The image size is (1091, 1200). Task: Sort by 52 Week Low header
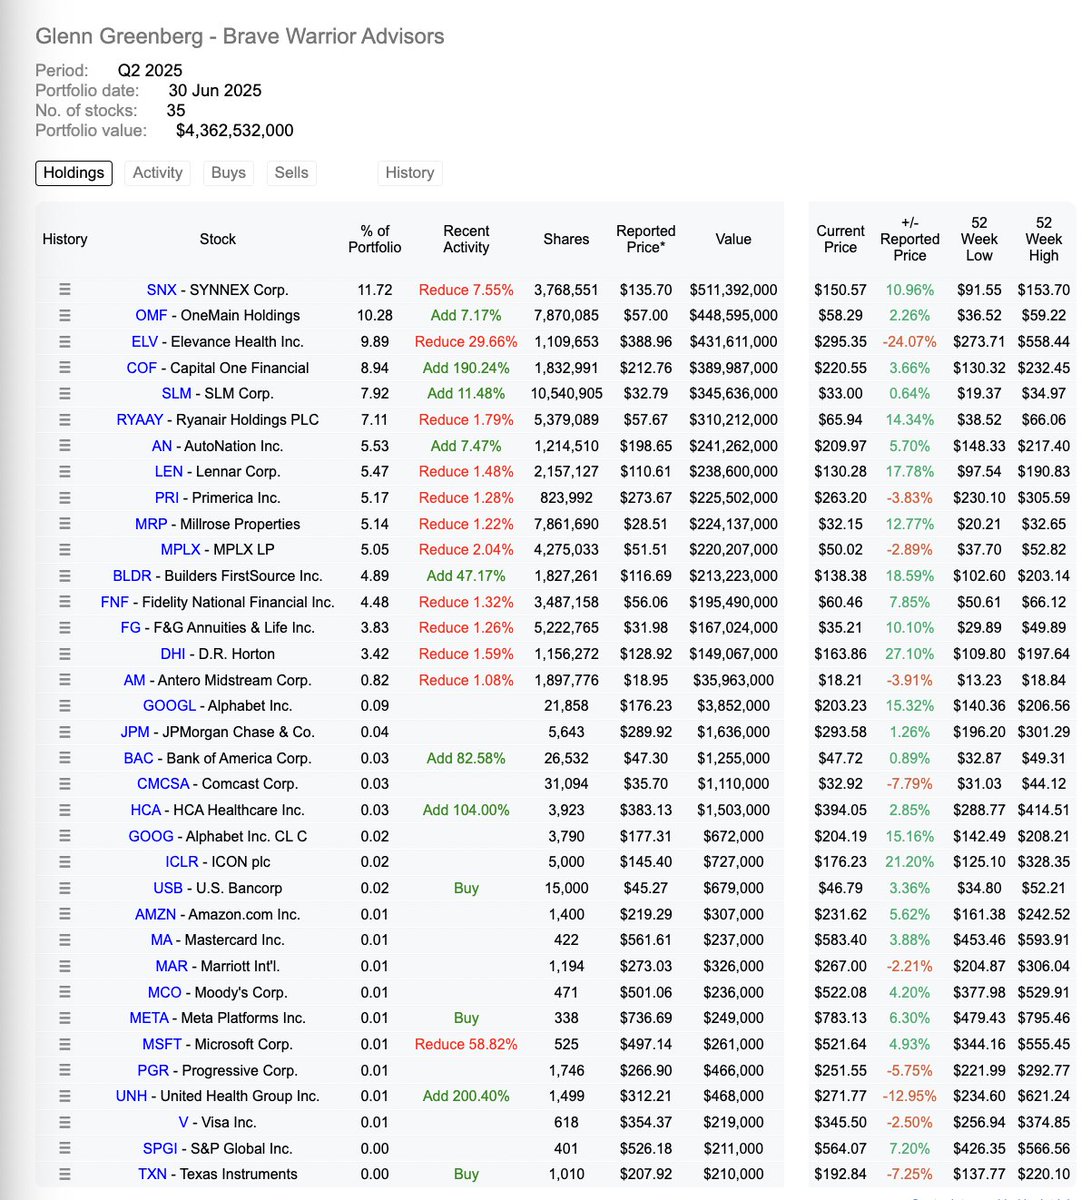tap(979, 239)
